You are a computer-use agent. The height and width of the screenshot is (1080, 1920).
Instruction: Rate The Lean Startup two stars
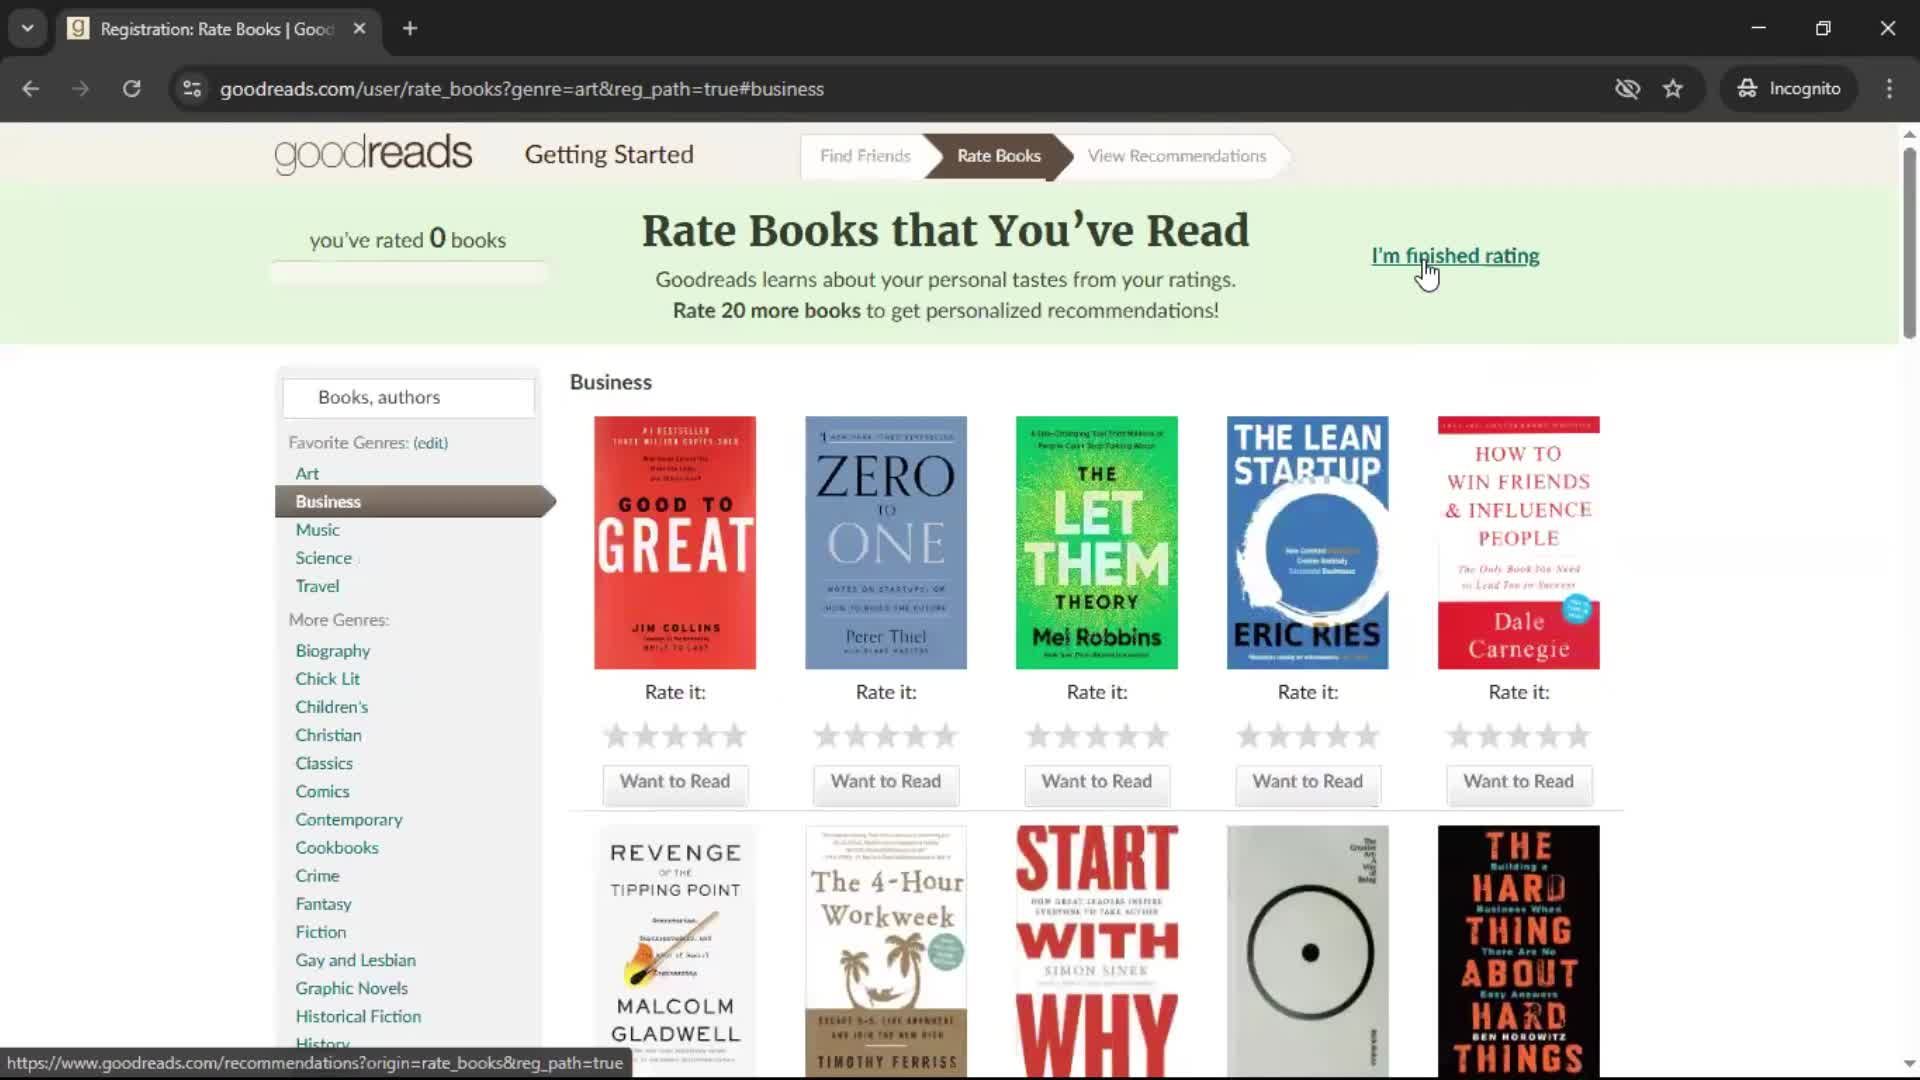[x=1278, y=737]
